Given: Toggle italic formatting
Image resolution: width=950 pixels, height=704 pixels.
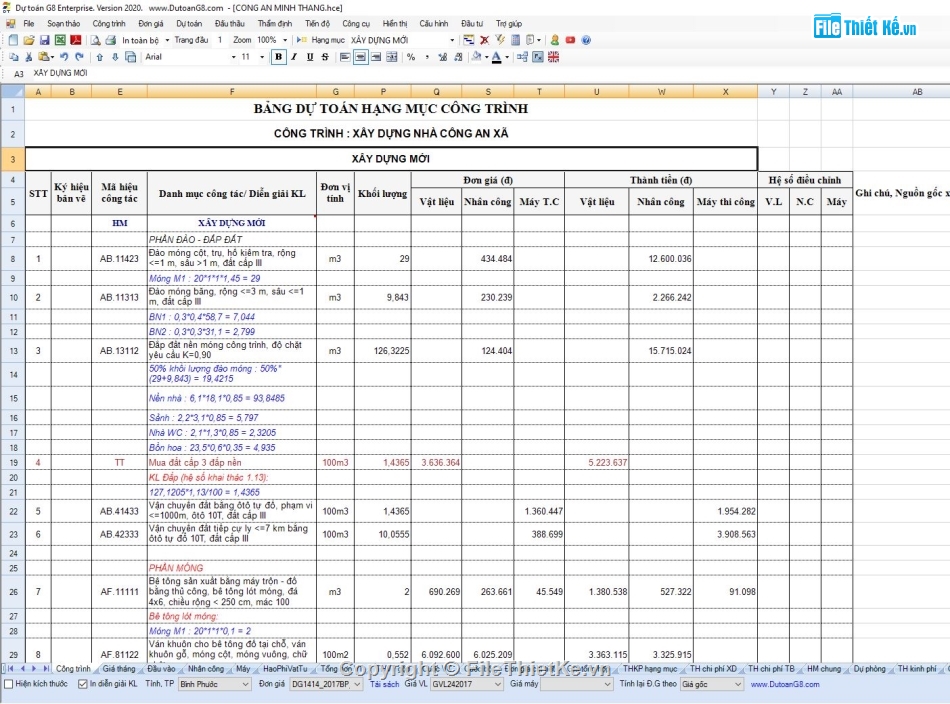Looking at the screenshot, I should click(x=294, y=57).
